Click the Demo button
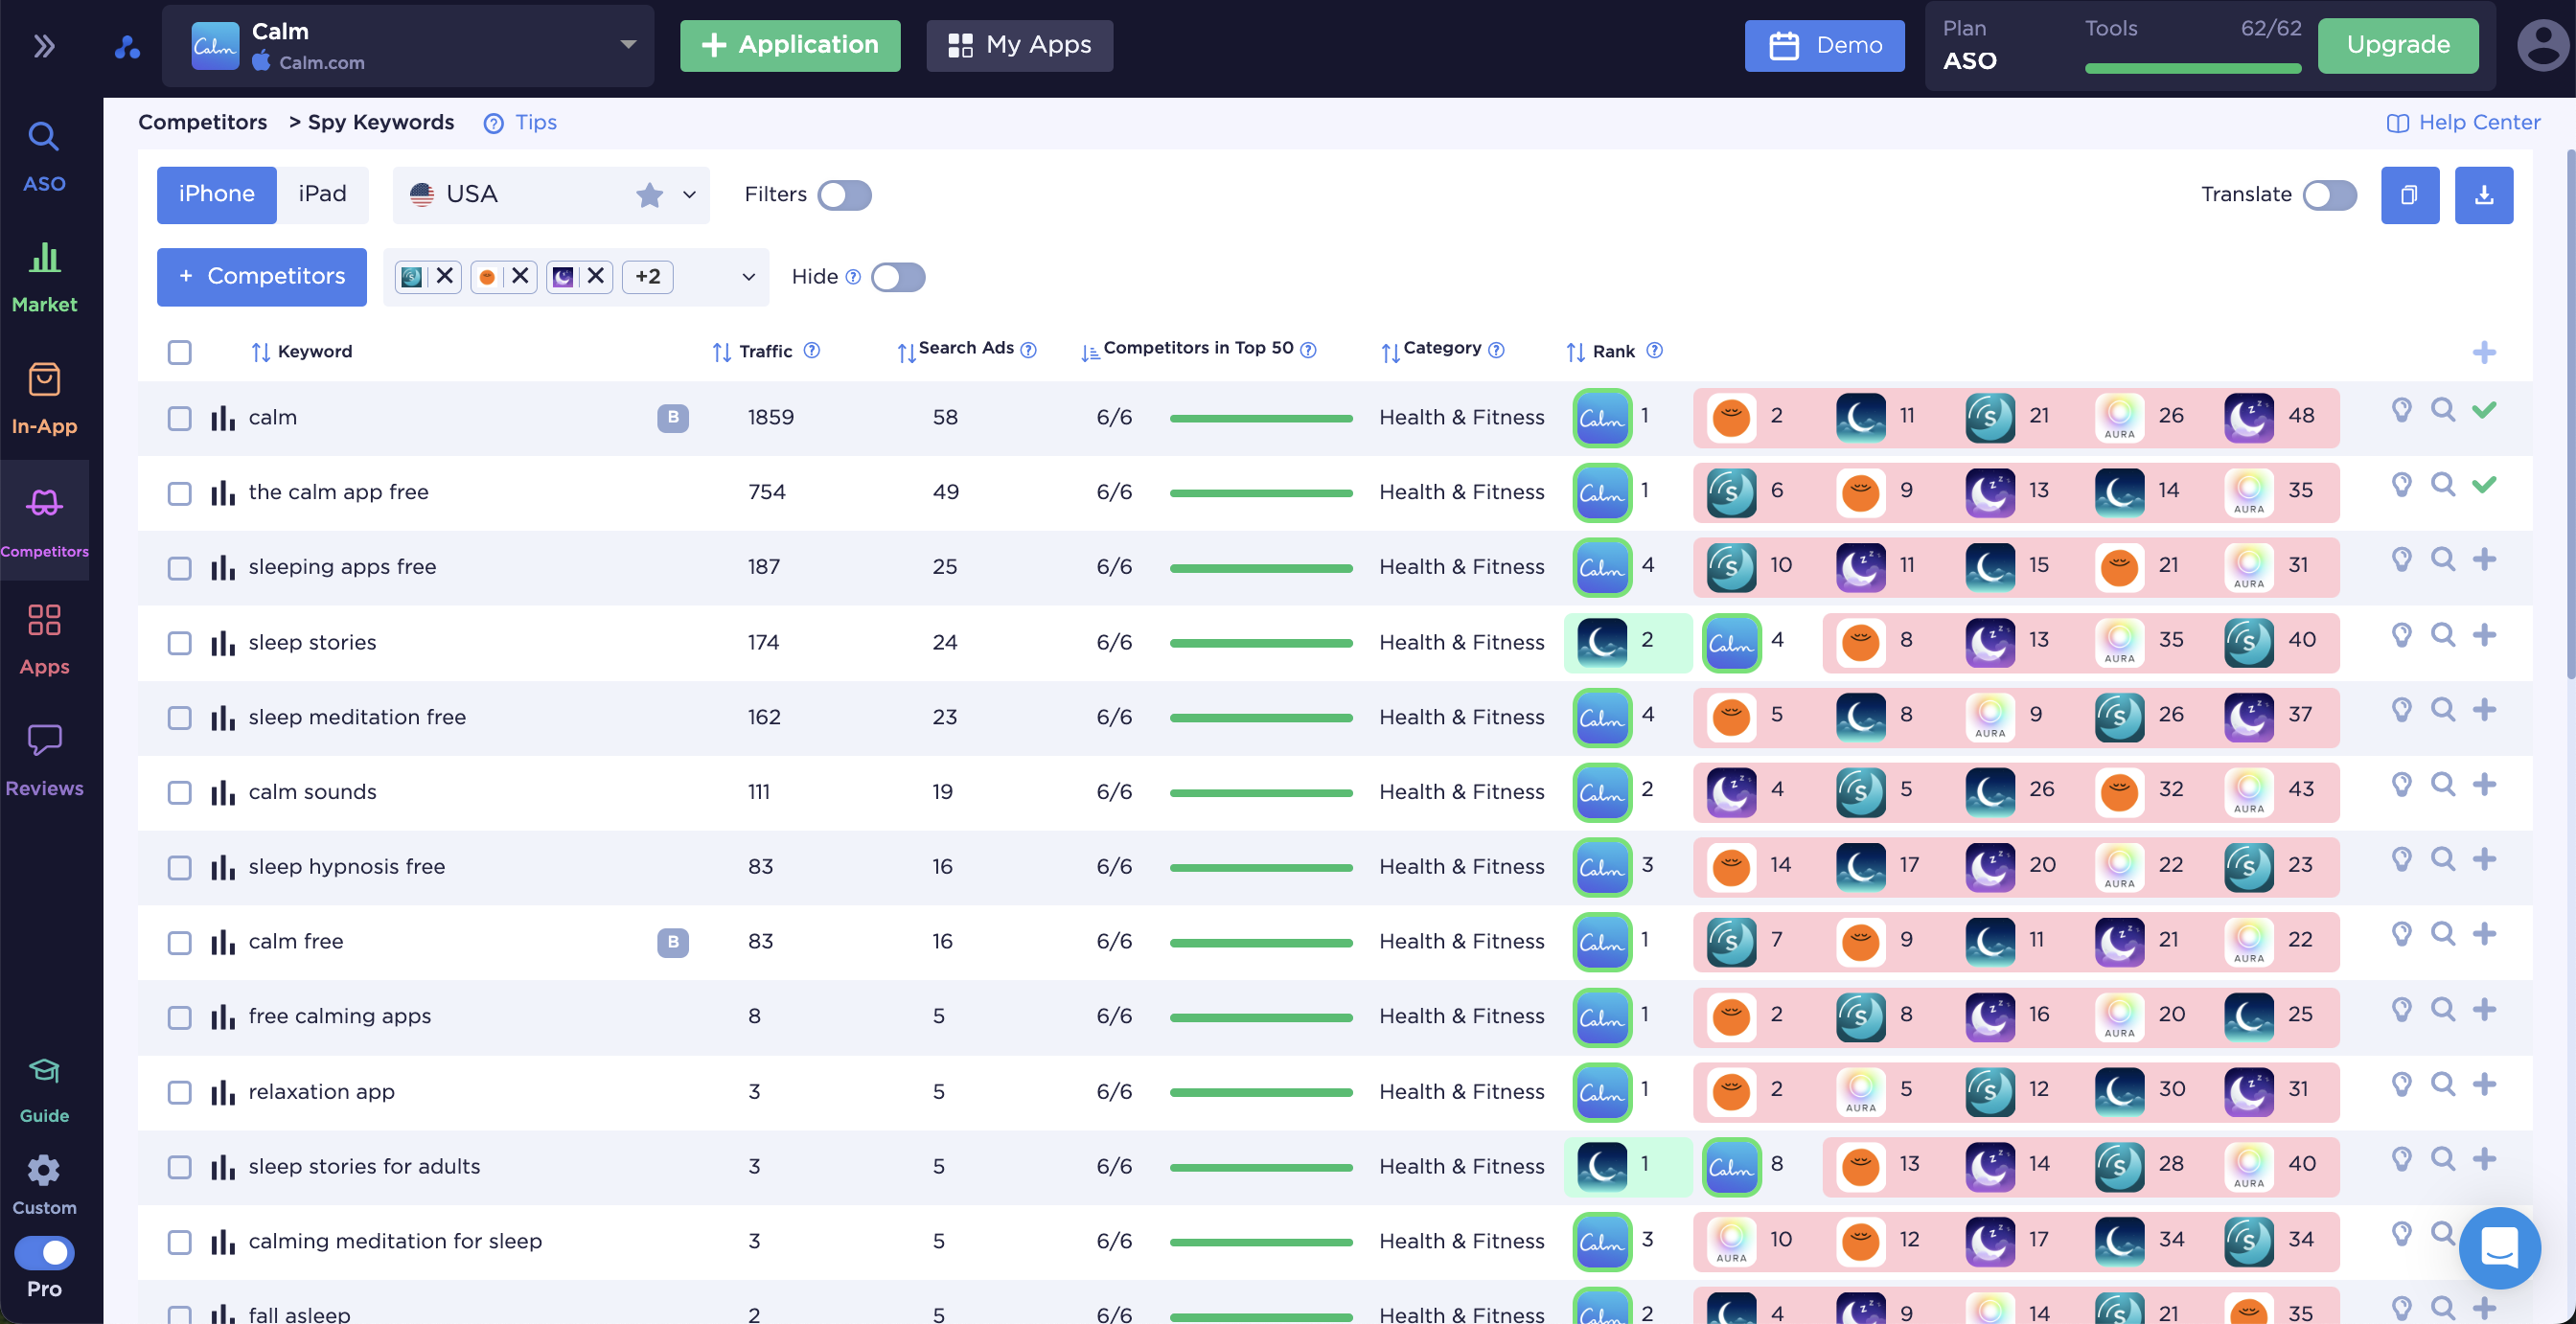Screen dimensions: 2576x1324 [1824, 46]
